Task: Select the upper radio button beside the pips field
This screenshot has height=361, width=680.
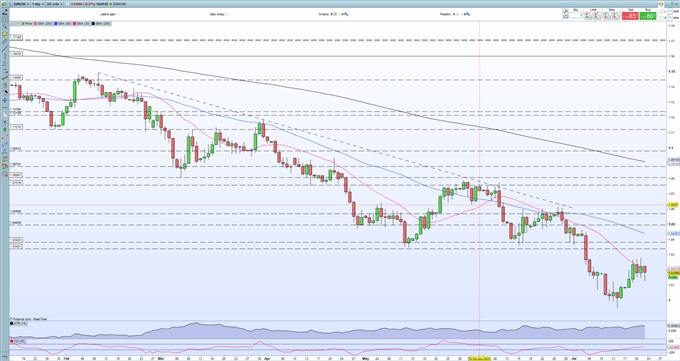Action: click(661, 11)
